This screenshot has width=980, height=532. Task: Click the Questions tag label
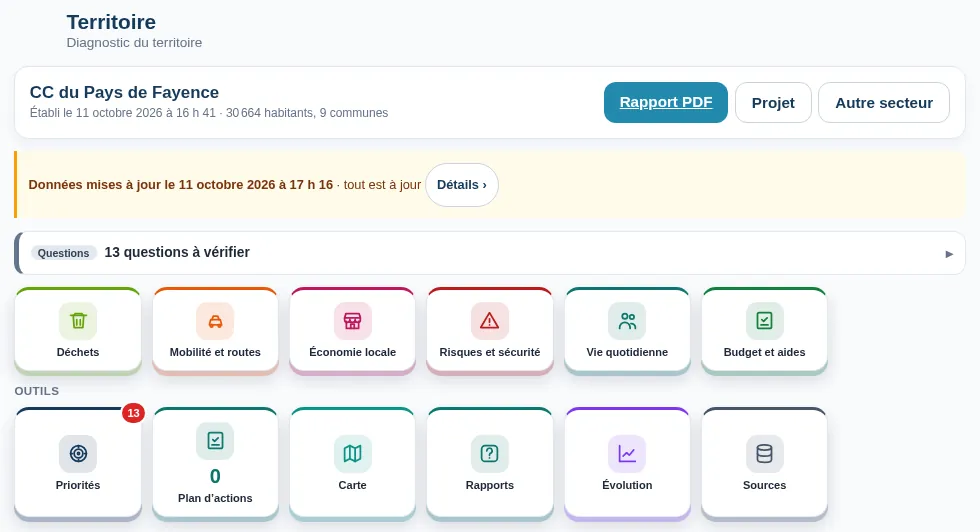(63, 253)
